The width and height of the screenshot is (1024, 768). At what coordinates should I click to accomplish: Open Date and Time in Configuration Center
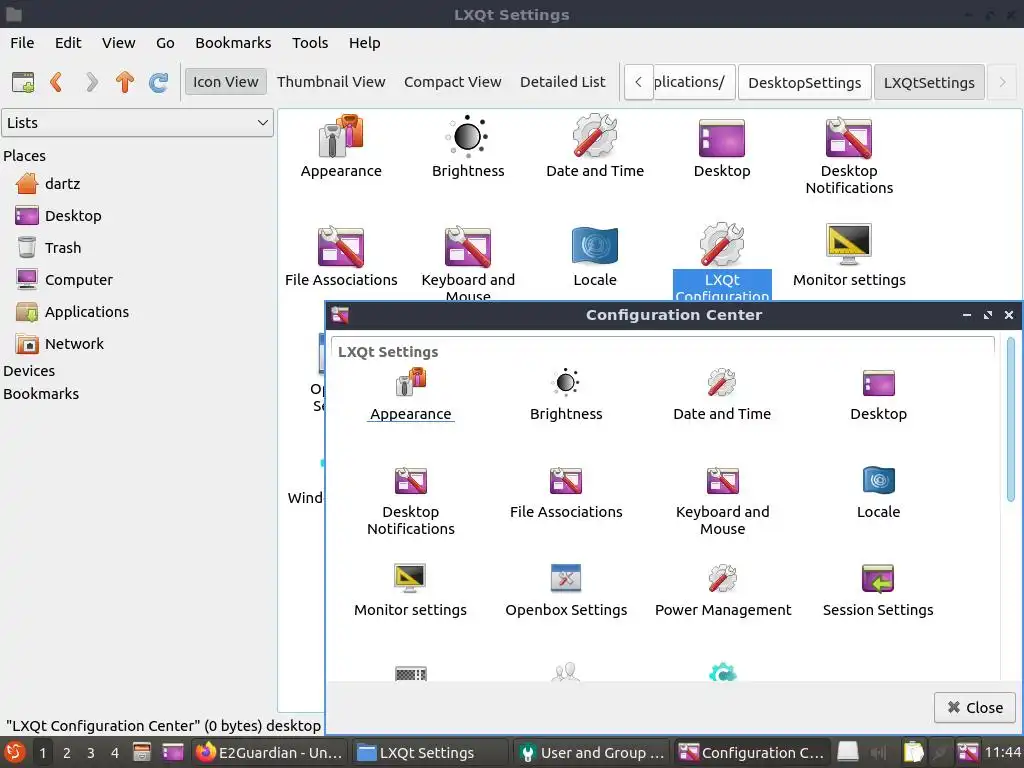(x=722, y=394)
